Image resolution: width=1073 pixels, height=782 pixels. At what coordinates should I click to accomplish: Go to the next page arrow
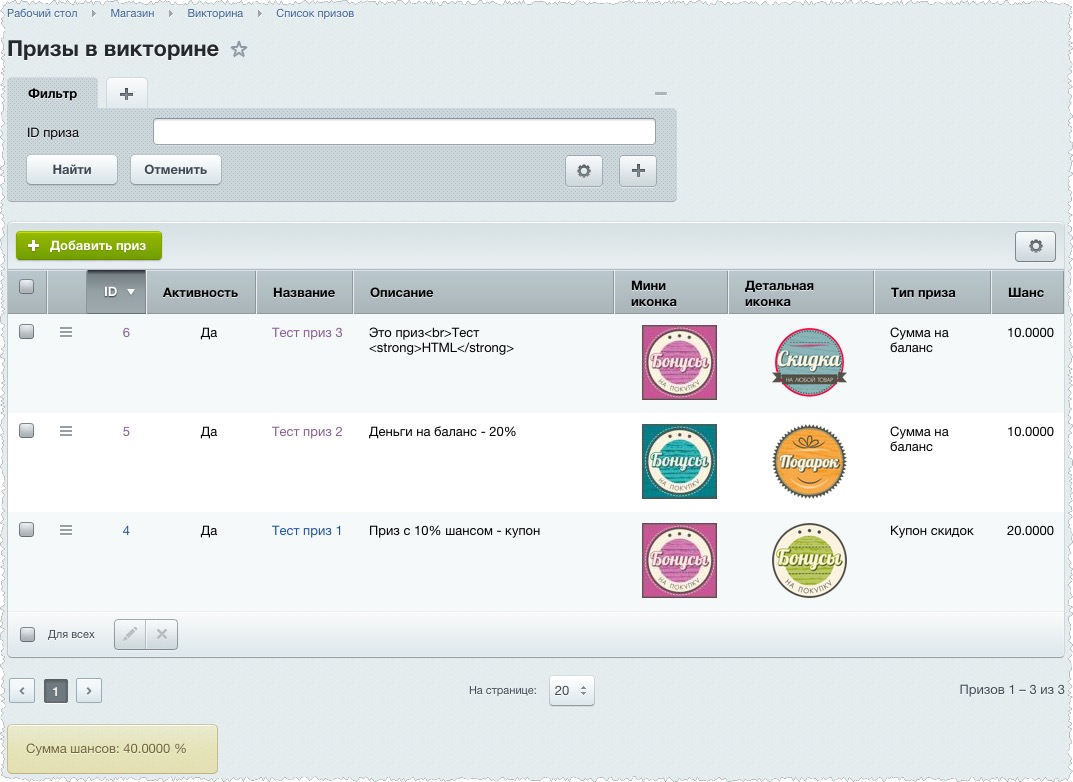click(89, 690)
